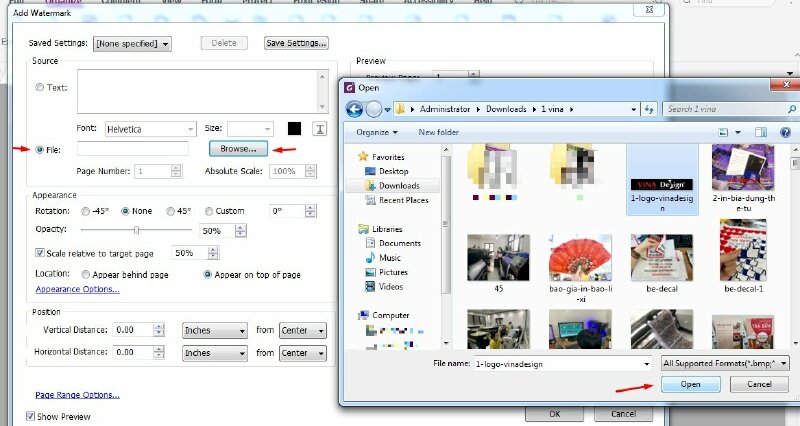This screenshot has height=426, width=800.
Task: Open the Help question mark icon
Action: click(x=785, y=133)
